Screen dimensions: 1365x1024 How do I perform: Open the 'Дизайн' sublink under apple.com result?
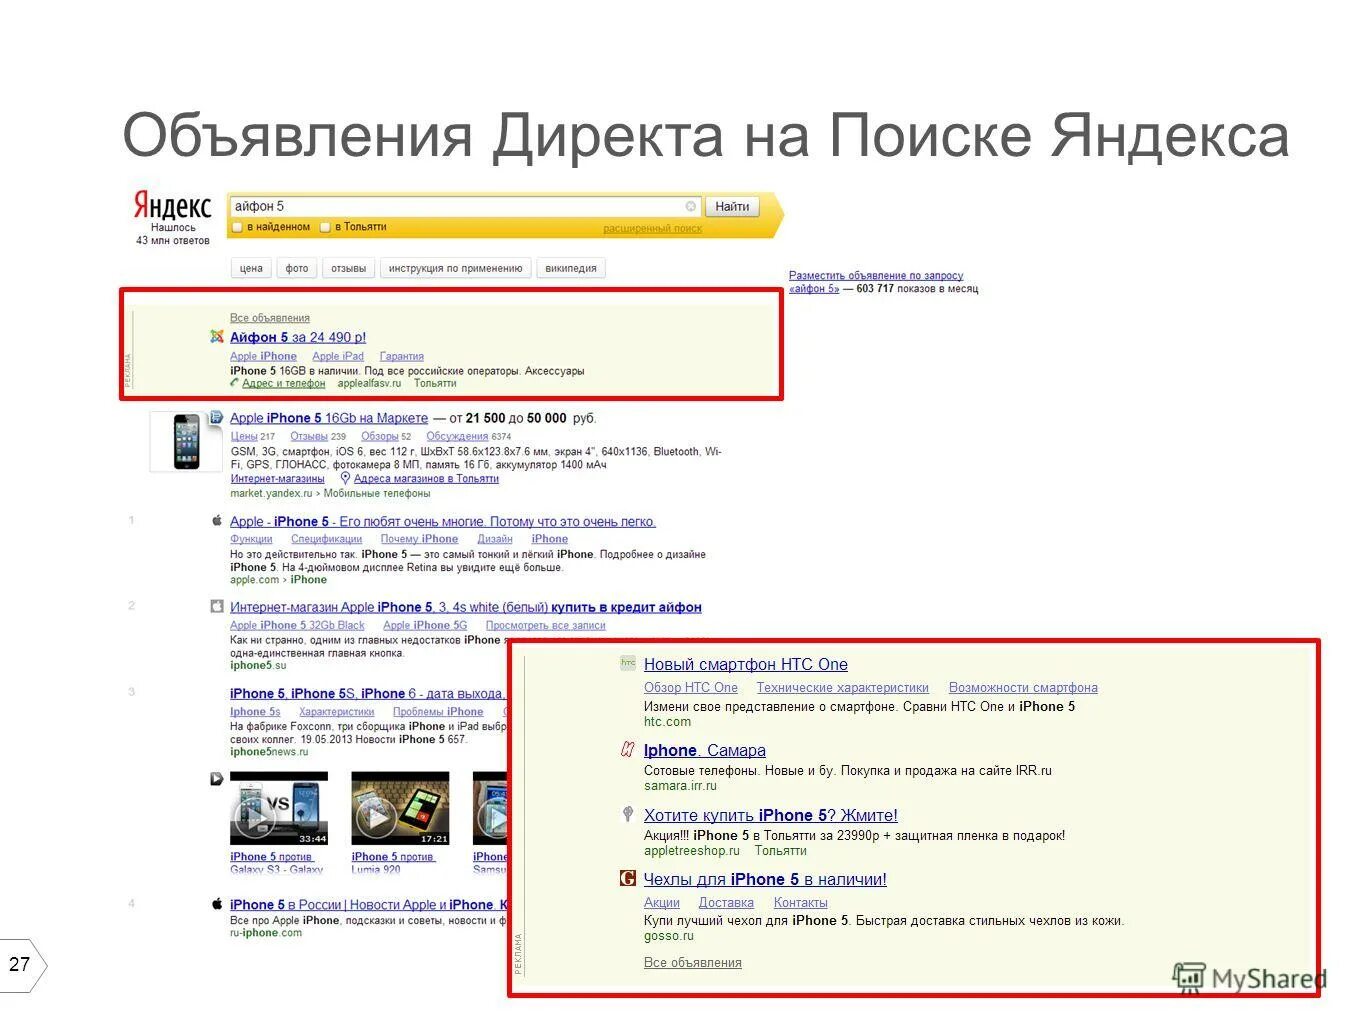point(495,539)
